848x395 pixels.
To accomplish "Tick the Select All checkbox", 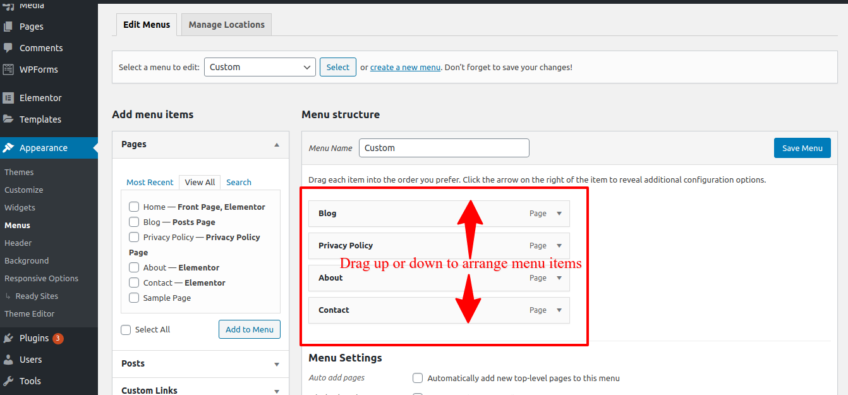I will (x=126, y=330).
